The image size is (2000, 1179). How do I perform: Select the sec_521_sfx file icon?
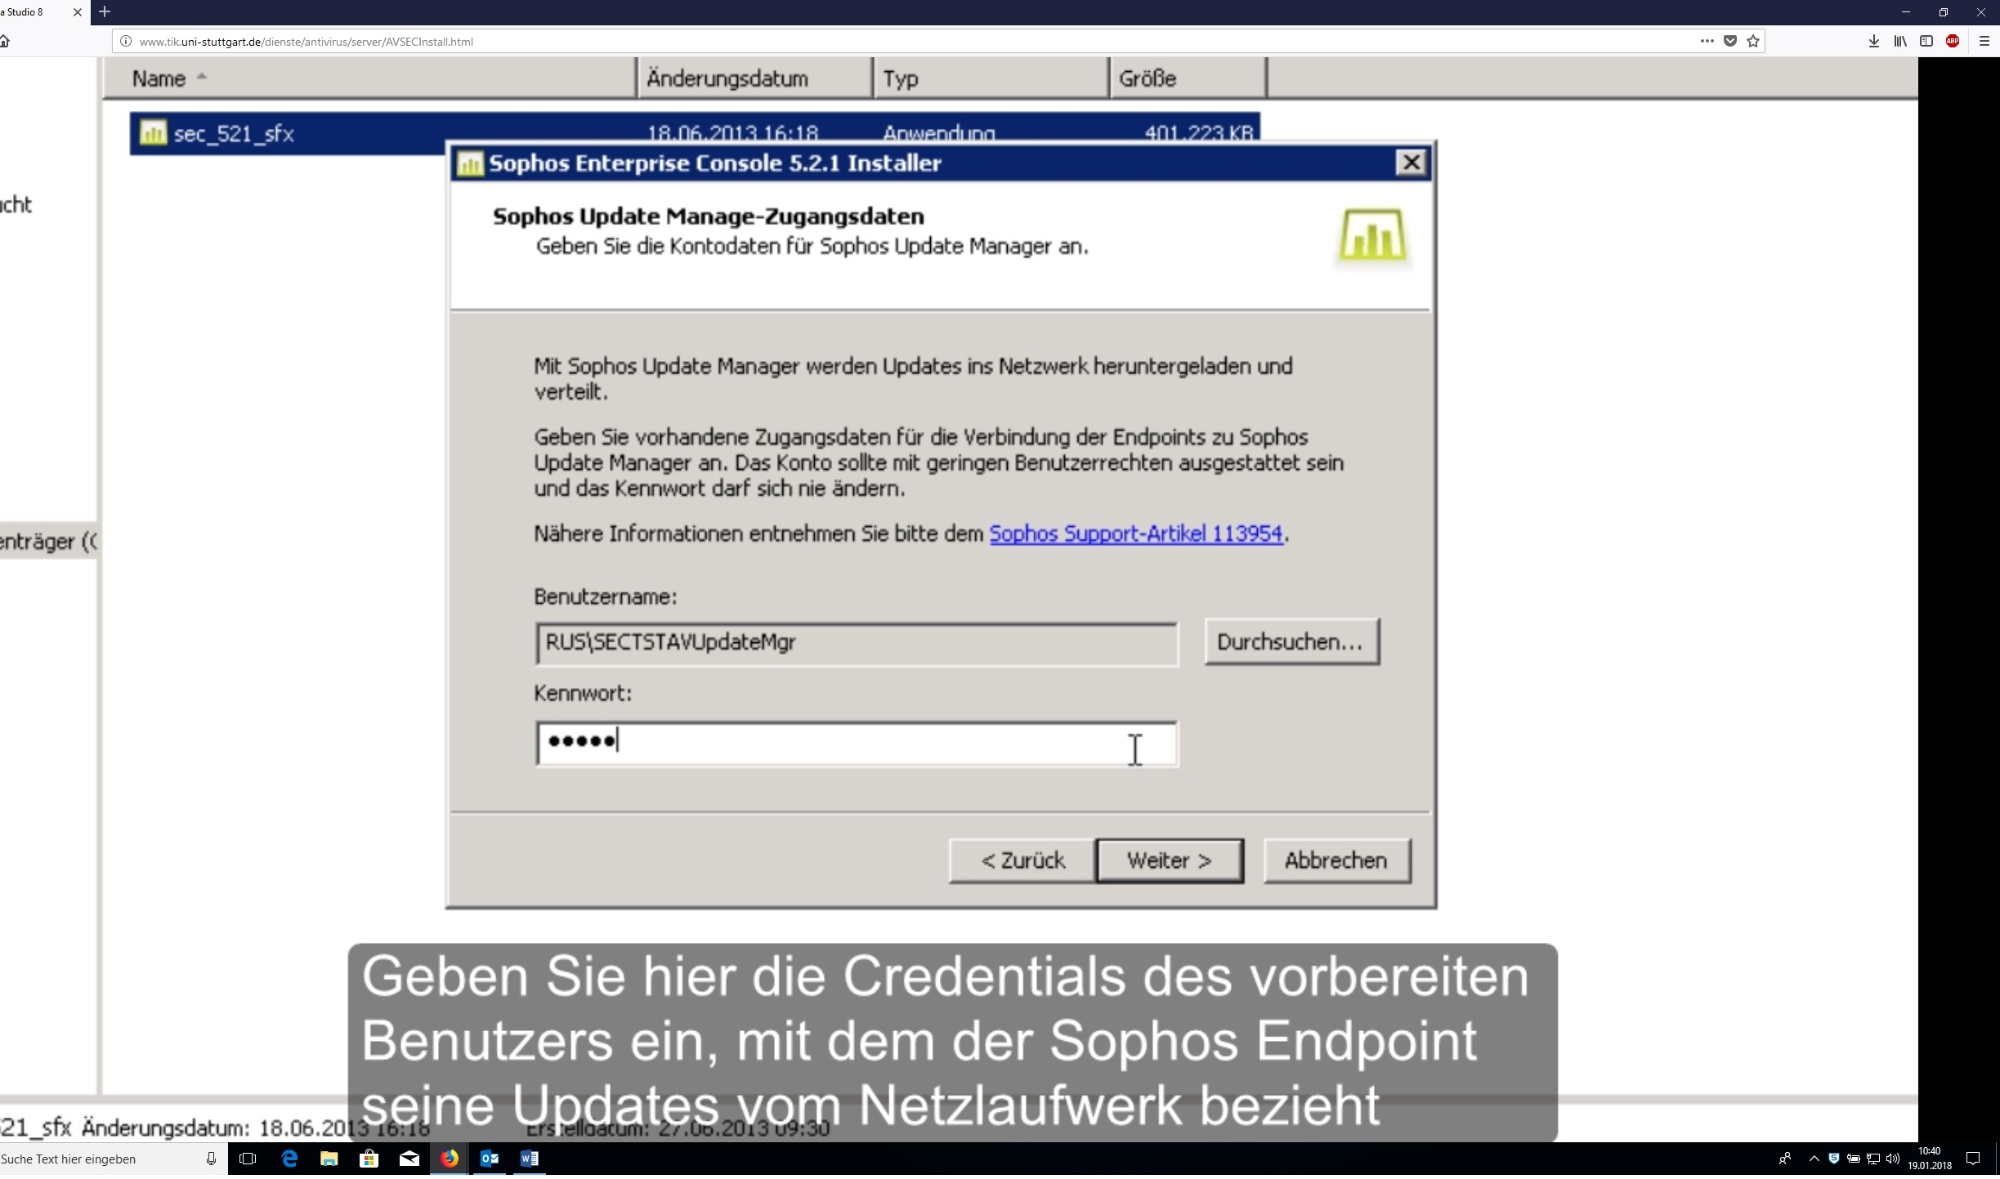(x=153, y=133)
